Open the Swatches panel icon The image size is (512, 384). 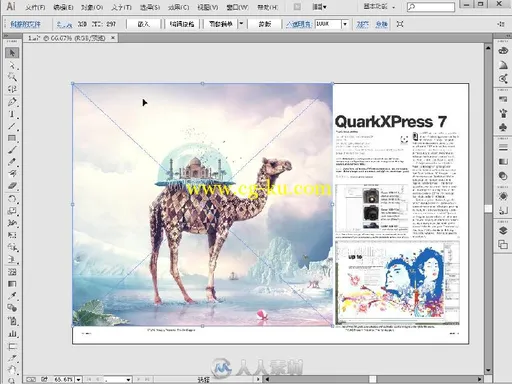pyautogui.click(x=503, y=99)
